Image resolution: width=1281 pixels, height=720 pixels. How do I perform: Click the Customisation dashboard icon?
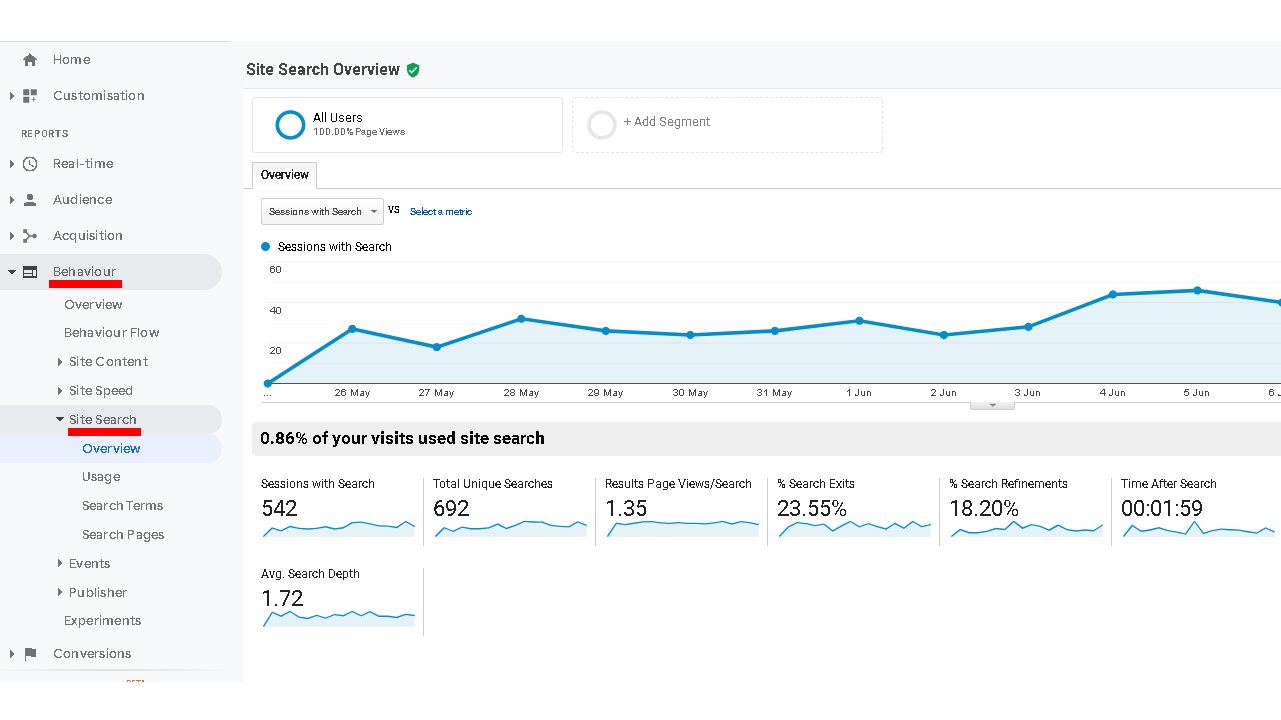(x=30, y=96)
